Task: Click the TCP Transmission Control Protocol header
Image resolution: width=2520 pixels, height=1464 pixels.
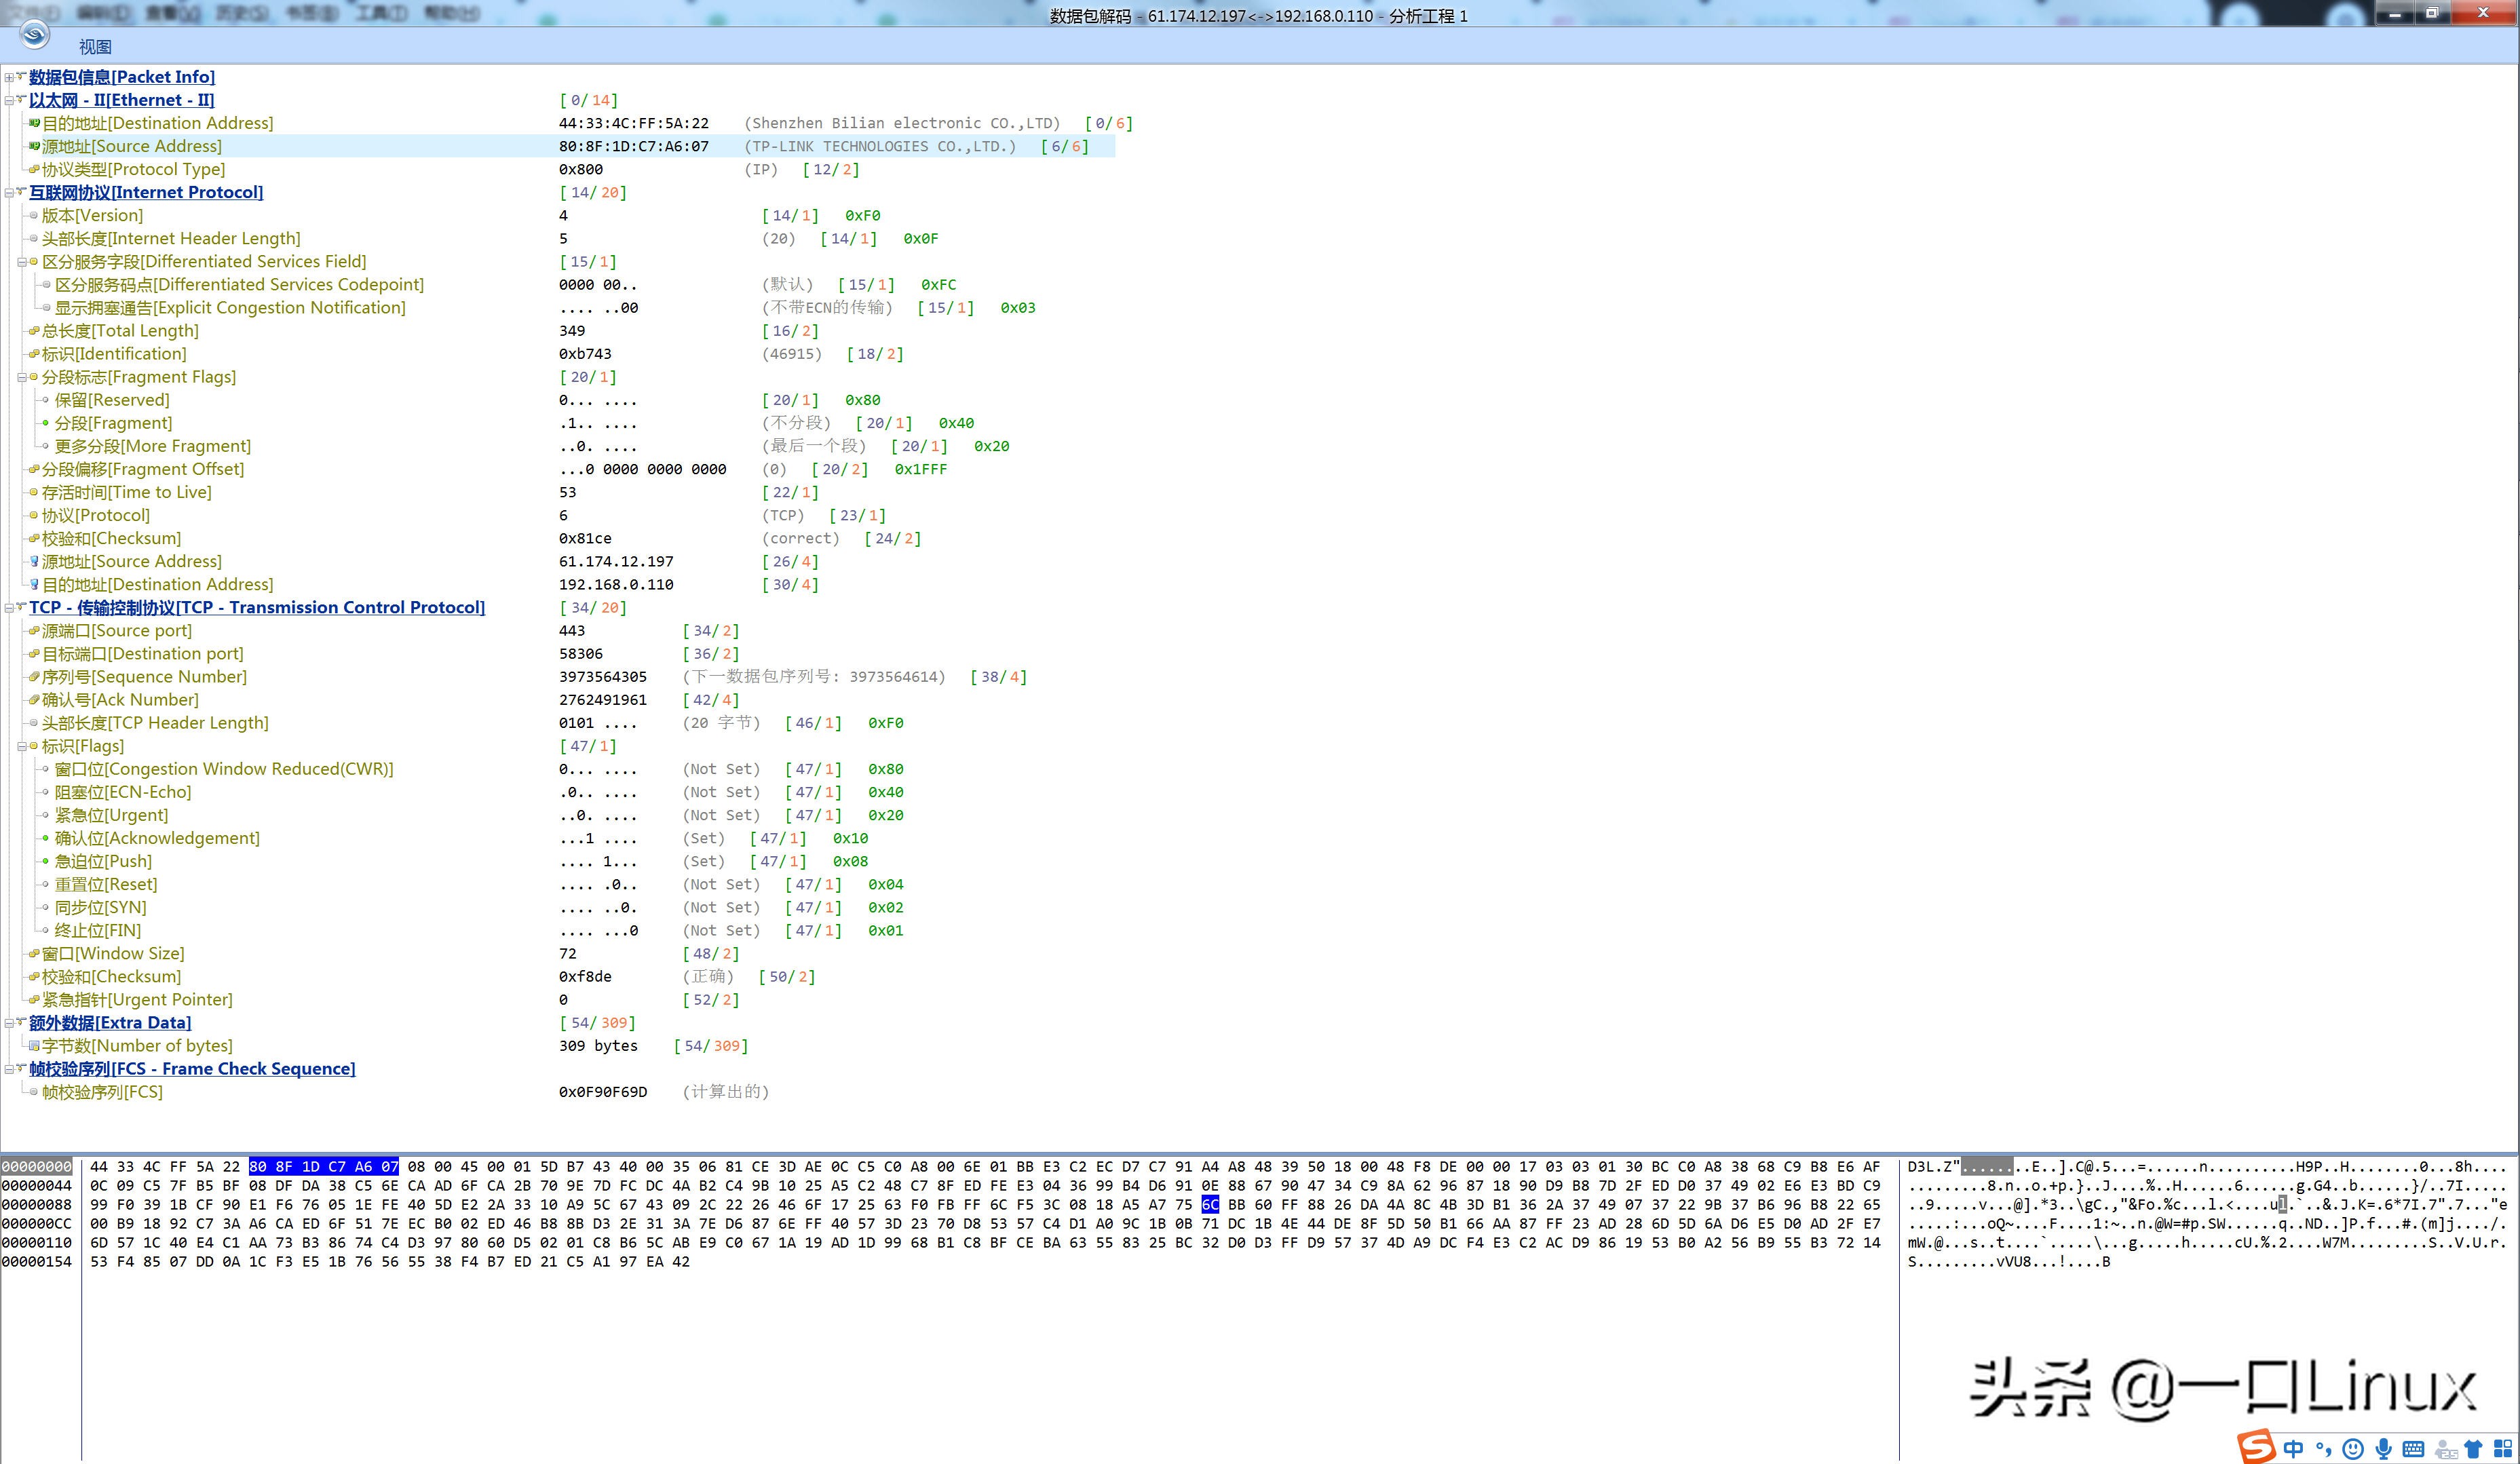Action: (x=257, y=607)
